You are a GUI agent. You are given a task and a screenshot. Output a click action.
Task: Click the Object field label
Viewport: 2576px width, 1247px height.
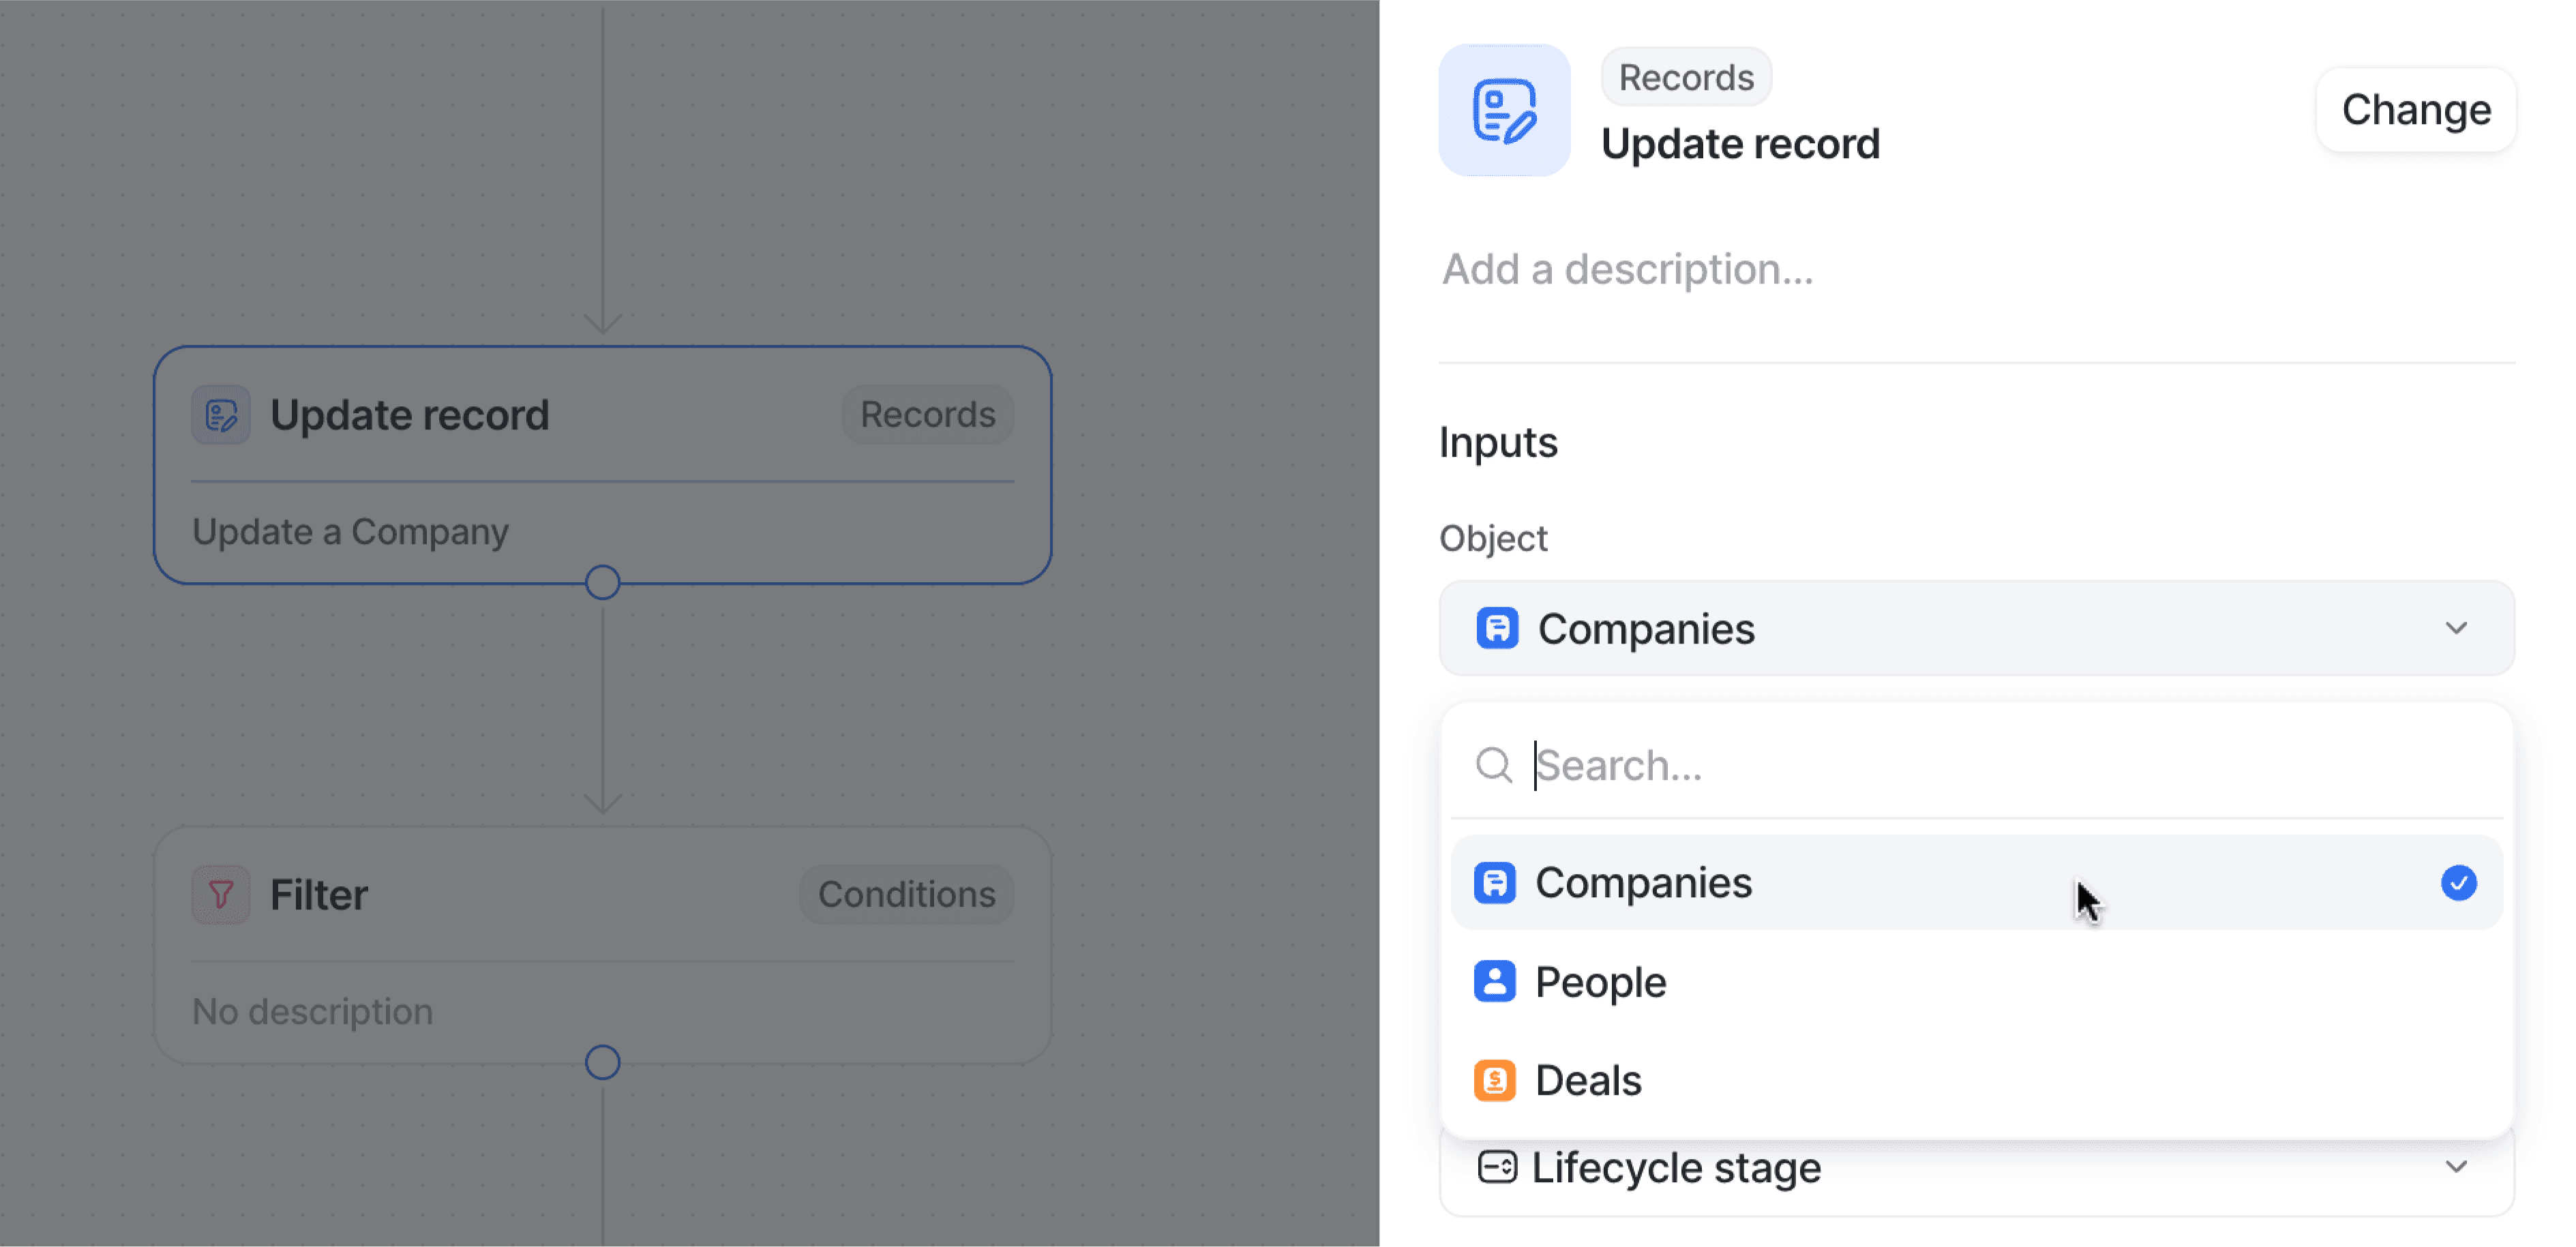1493,539
